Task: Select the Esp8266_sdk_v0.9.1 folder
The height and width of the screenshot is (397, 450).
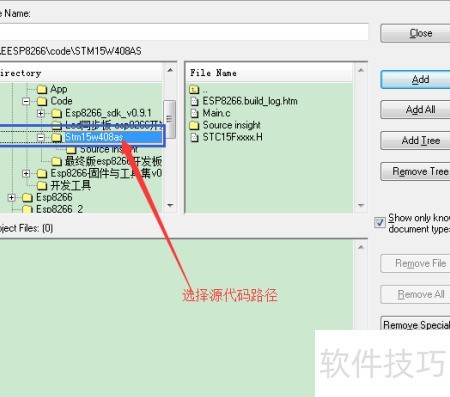Action: tap(101, 113)
